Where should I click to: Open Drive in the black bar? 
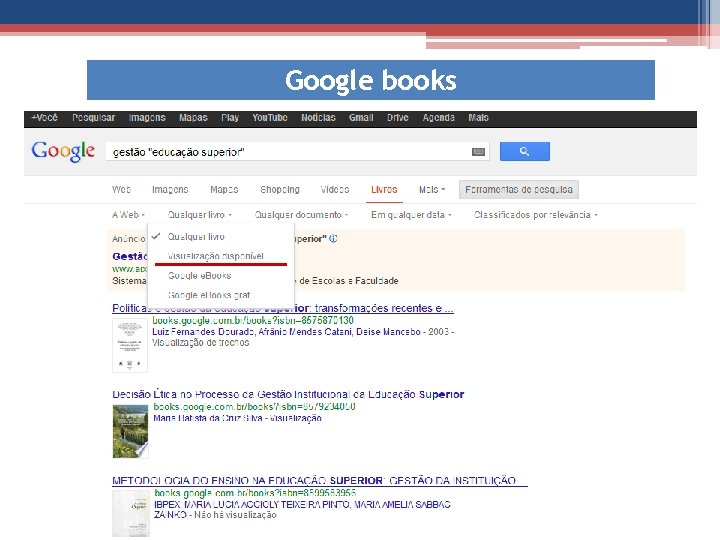(398, 118)
